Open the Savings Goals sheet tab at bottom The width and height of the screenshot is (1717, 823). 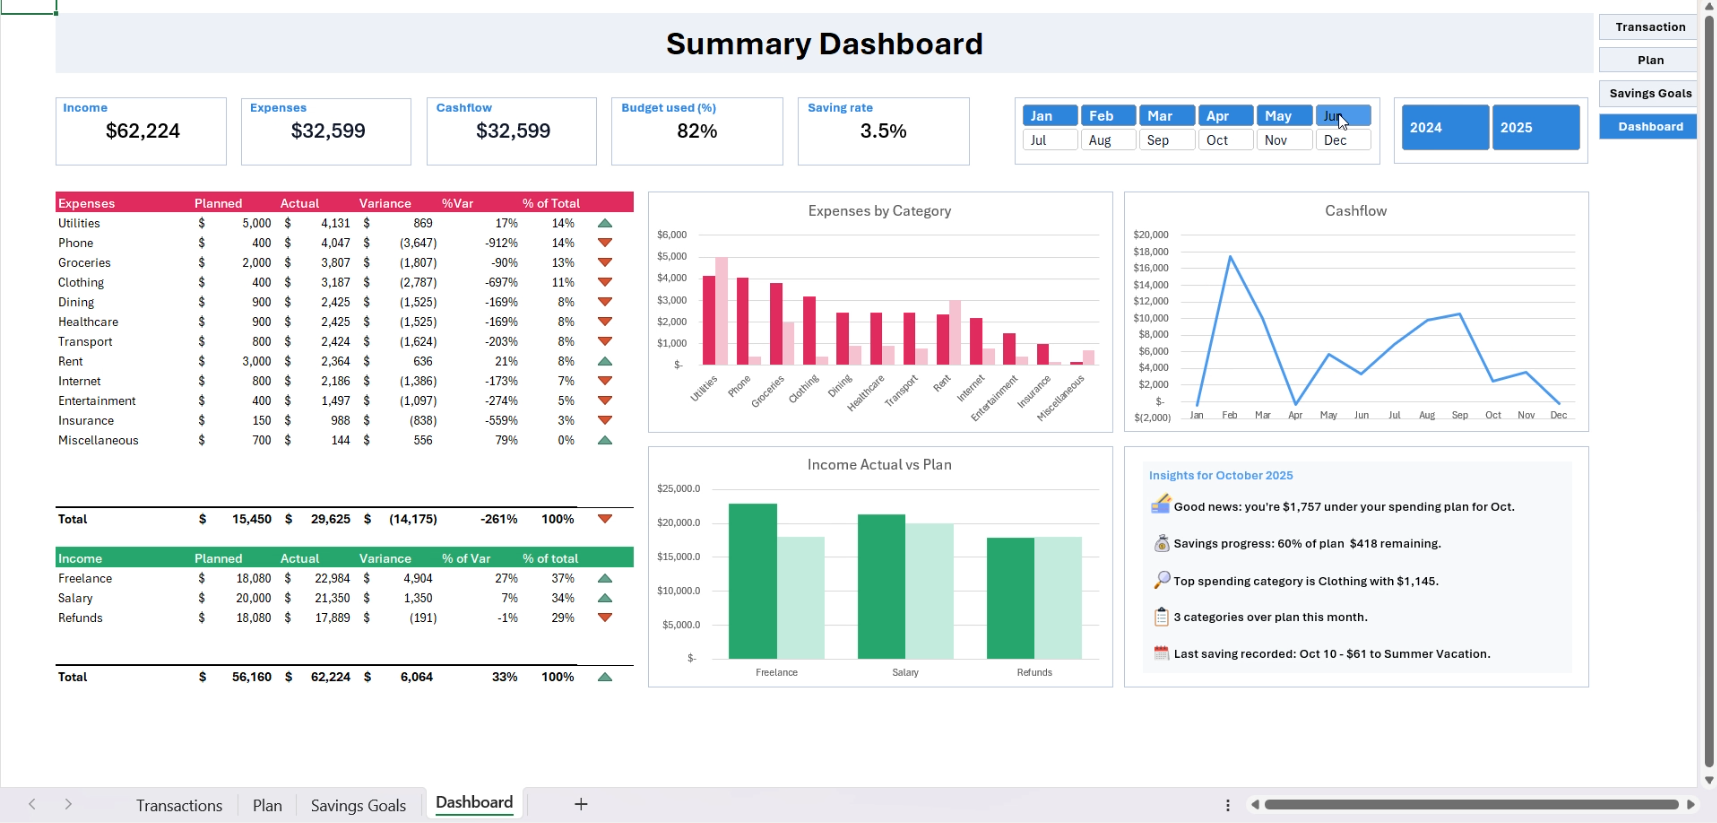point(358,805)
